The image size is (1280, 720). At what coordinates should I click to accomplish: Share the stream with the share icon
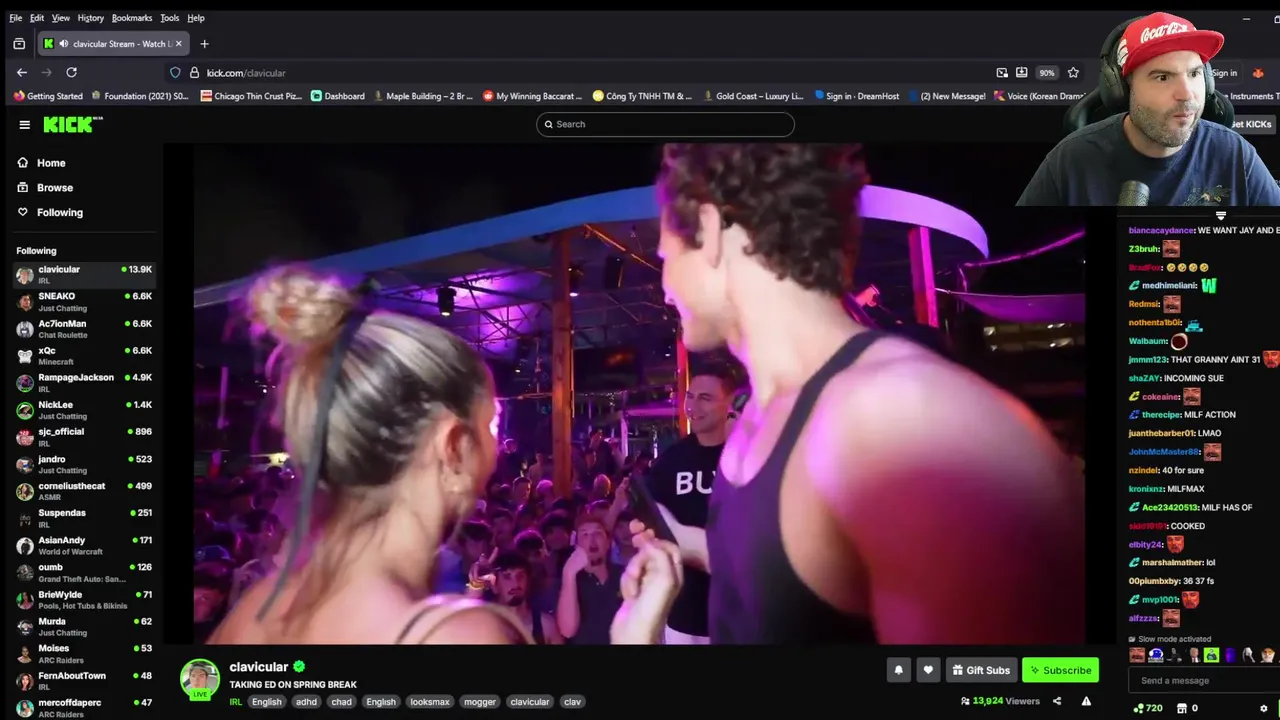(1057, 701)
